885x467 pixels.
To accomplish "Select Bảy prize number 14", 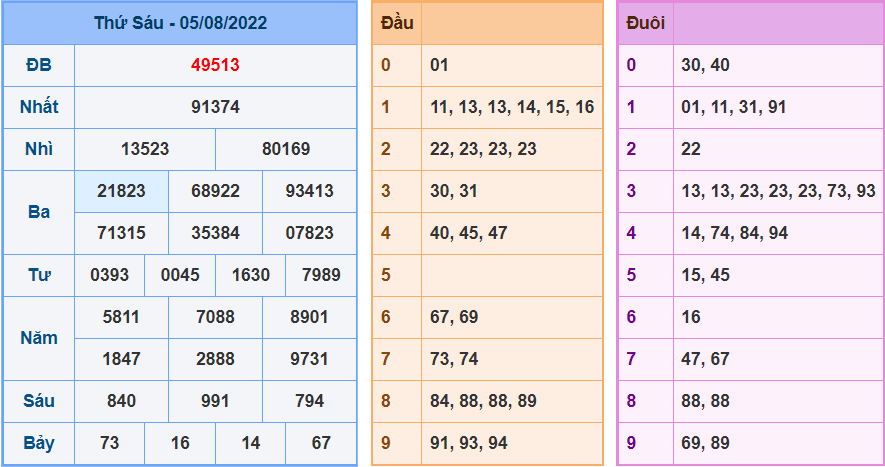I will click(x=251, y=443).
